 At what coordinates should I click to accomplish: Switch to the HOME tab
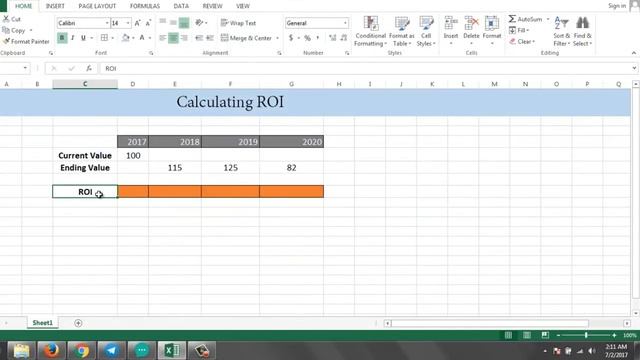(23, 6)
